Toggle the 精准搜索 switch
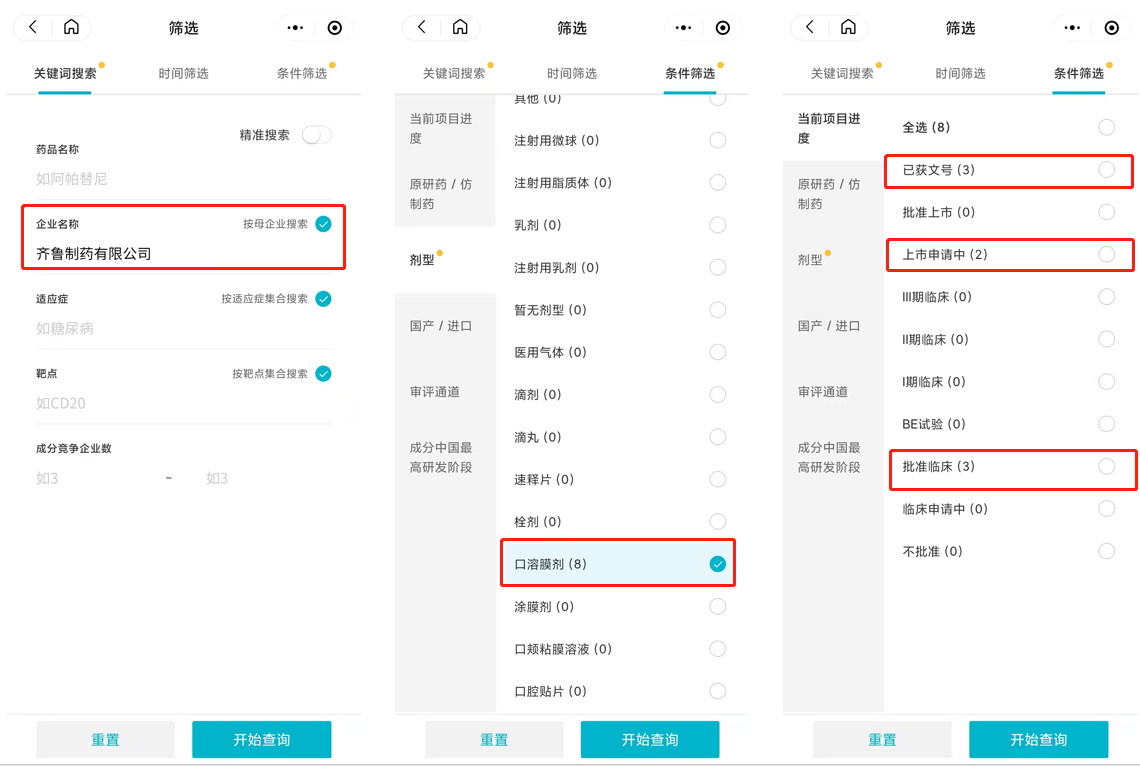This screenshot has width=1140, height=766. click(316, 135)
